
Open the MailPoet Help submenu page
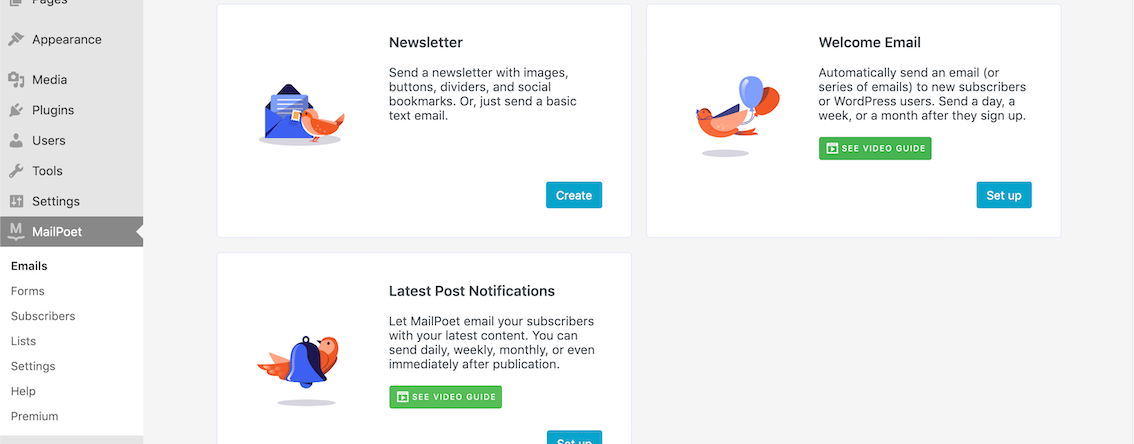click(23, 391)
